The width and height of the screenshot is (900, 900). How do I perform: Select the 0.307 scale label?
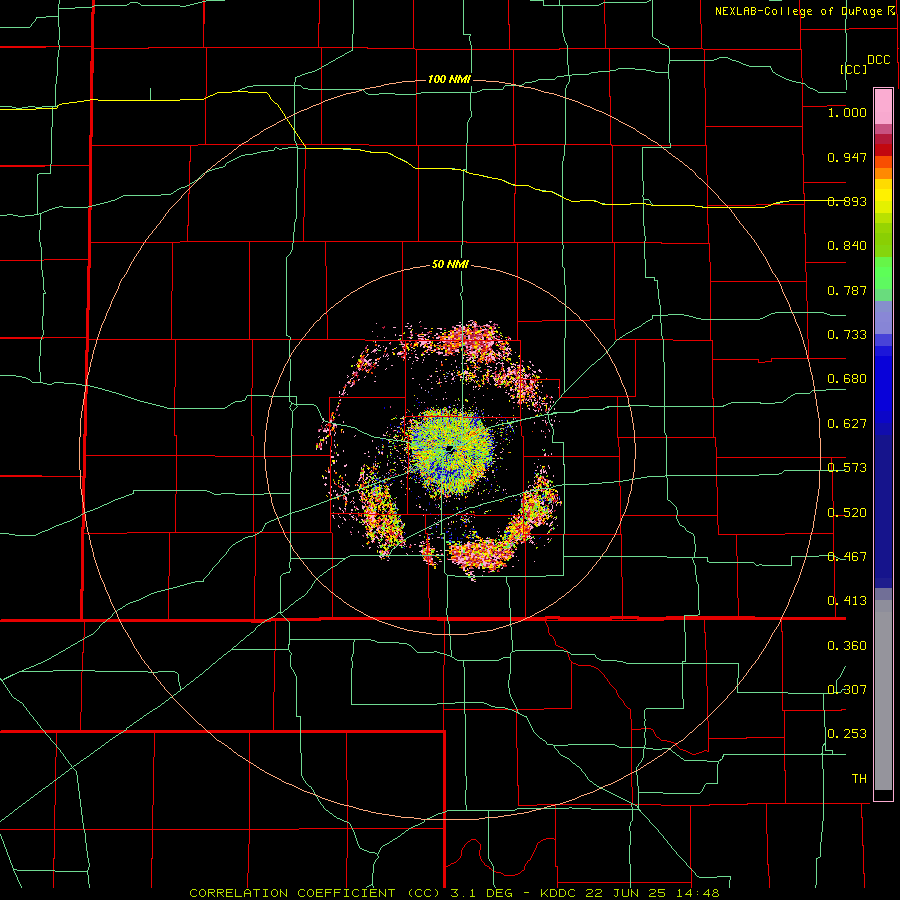(847, 689)
